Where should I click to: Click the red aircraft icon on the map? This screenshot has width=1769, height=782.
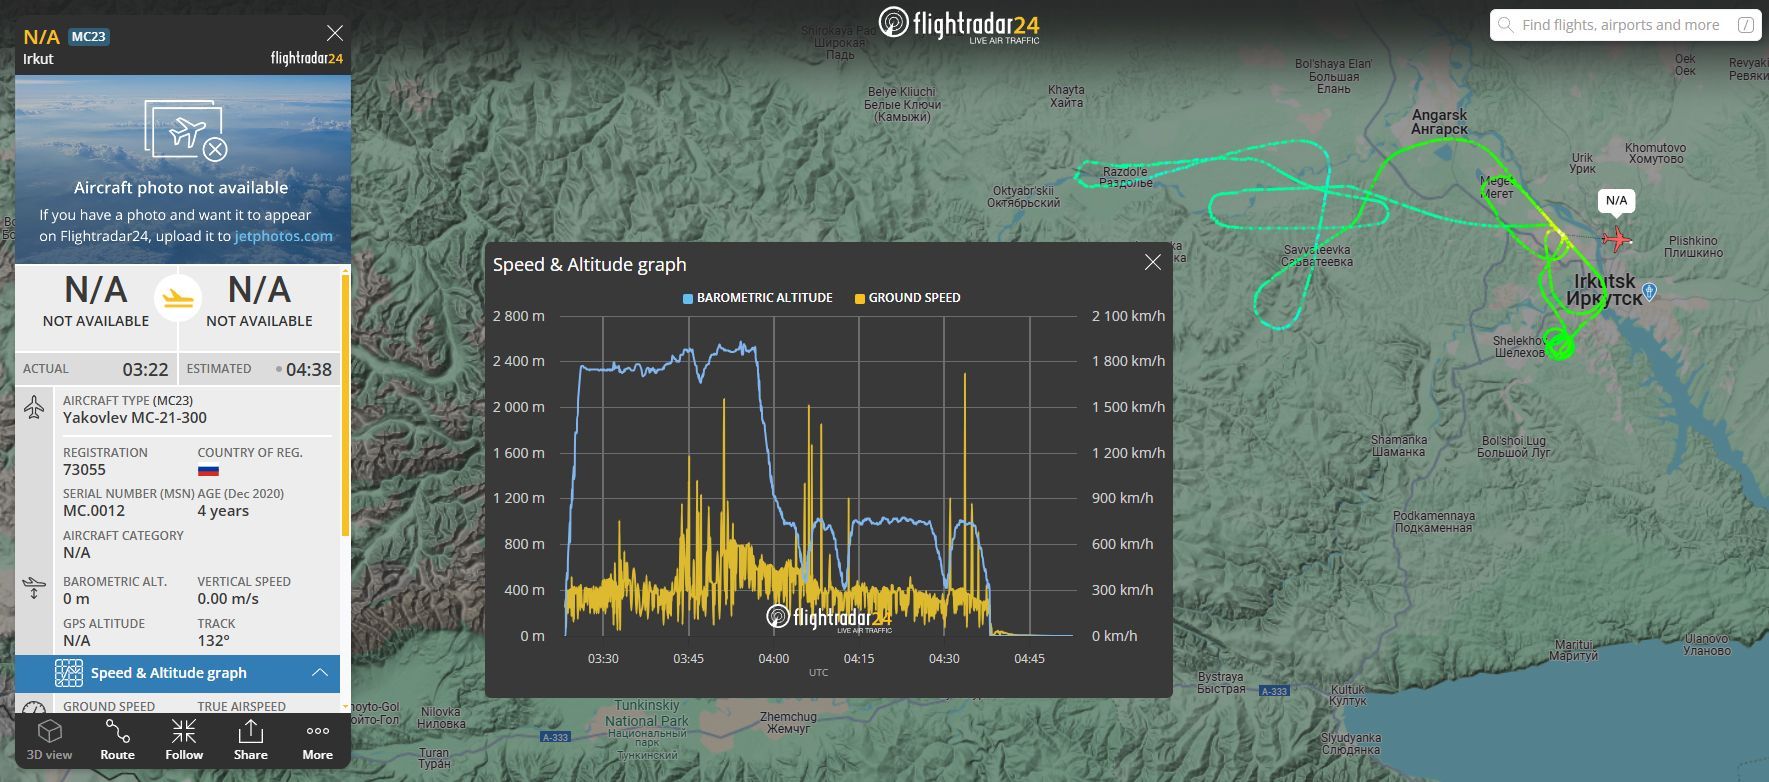point(1616,239)
